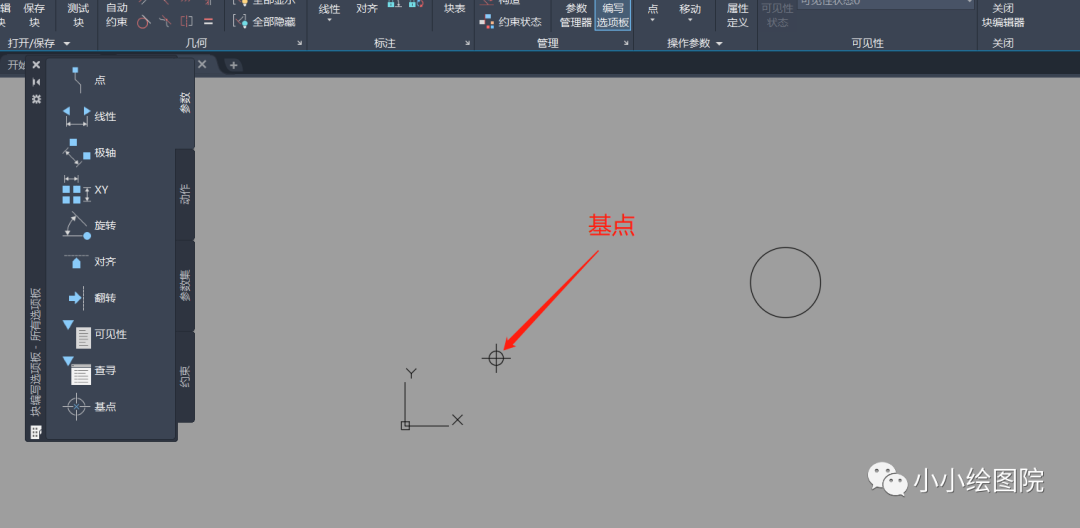
Task: Toggle 约束状态 in the ribbon
Action: point(512,22)
